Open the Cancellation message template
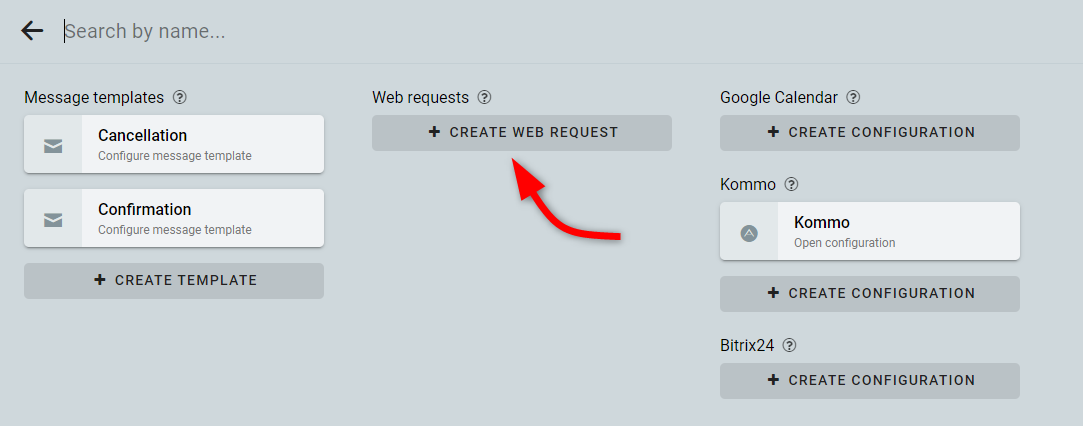This screenshot has width=1083, height=426. 174,144
